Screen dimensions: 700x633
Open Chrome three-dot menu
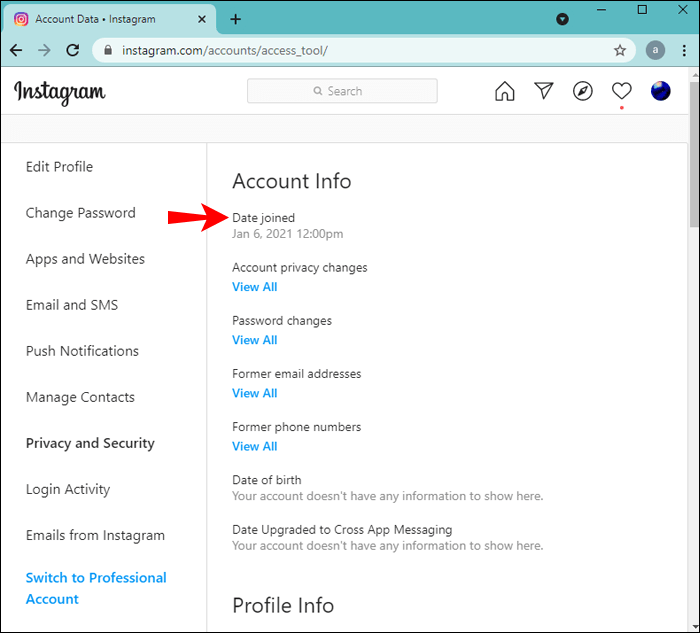(x=684, y=50)
